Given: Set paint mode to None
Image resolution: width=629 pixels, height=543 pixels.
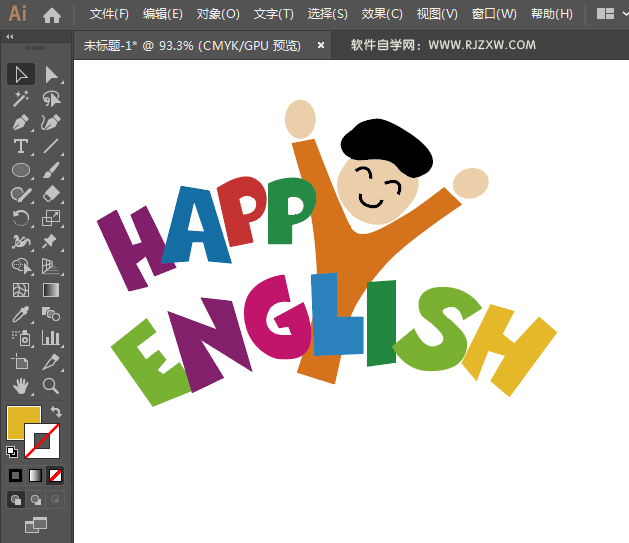Looking at the screenshot, I should (x=57, y=475).
